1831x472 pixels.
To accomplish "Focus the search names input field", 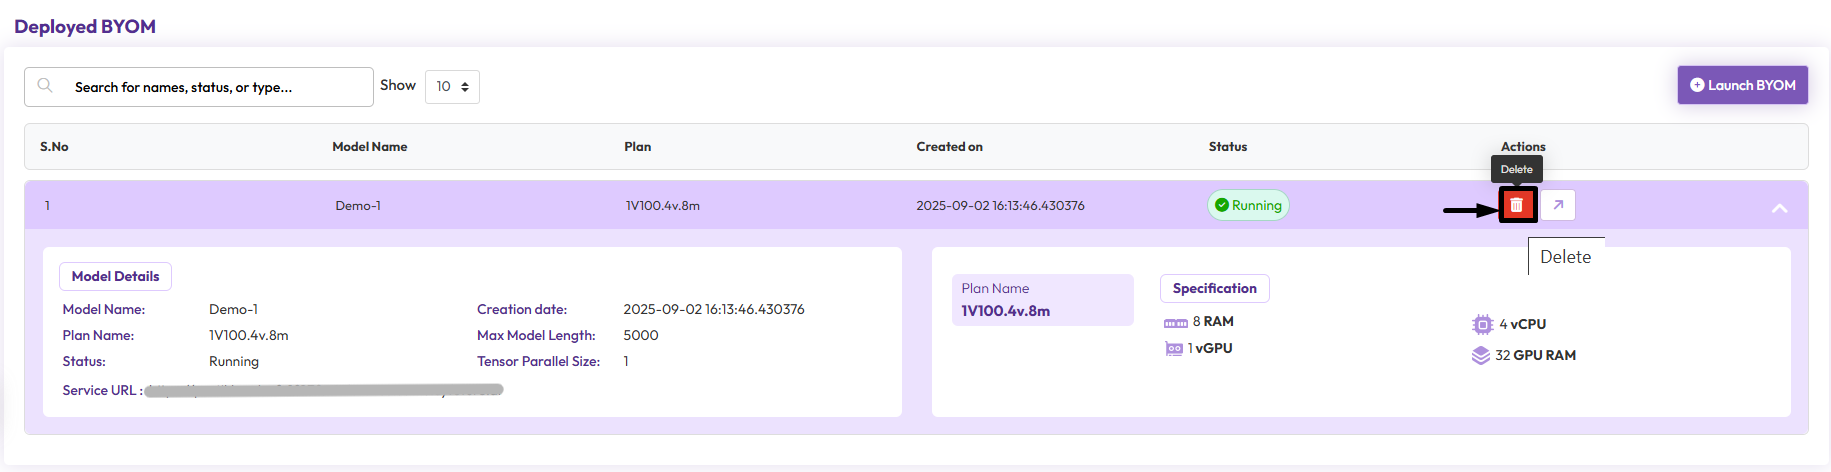I will click(x=215, y=87).
